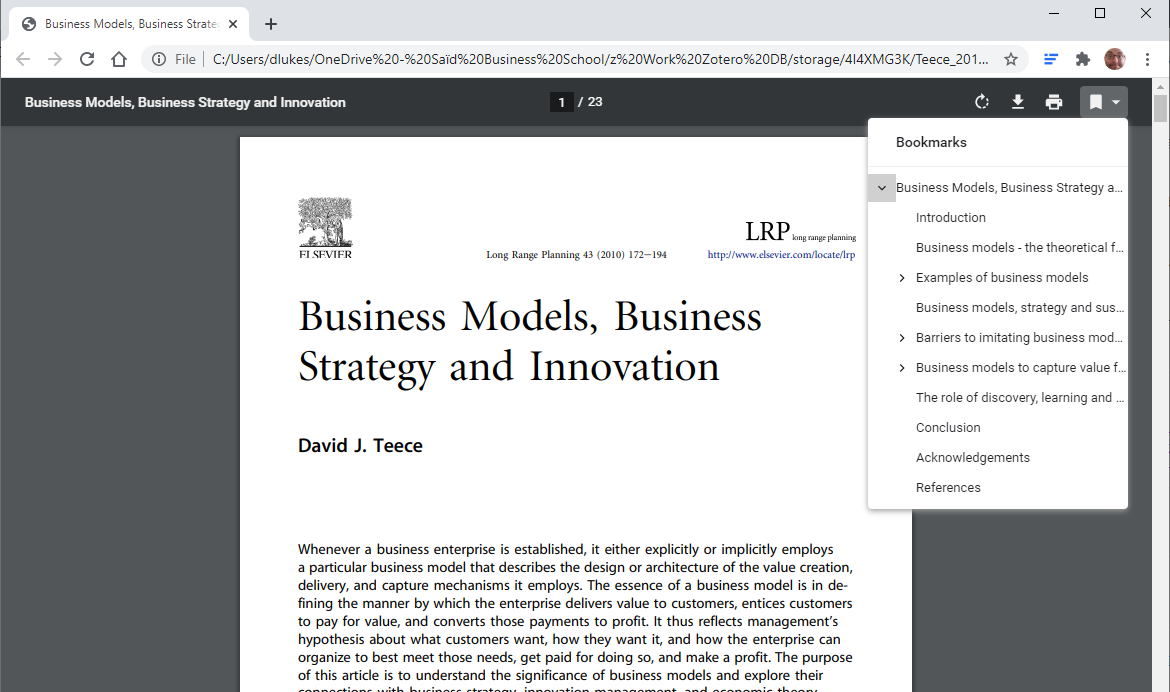
Task: Click the scrollbar up arrow
Action: coord(1160,87)
